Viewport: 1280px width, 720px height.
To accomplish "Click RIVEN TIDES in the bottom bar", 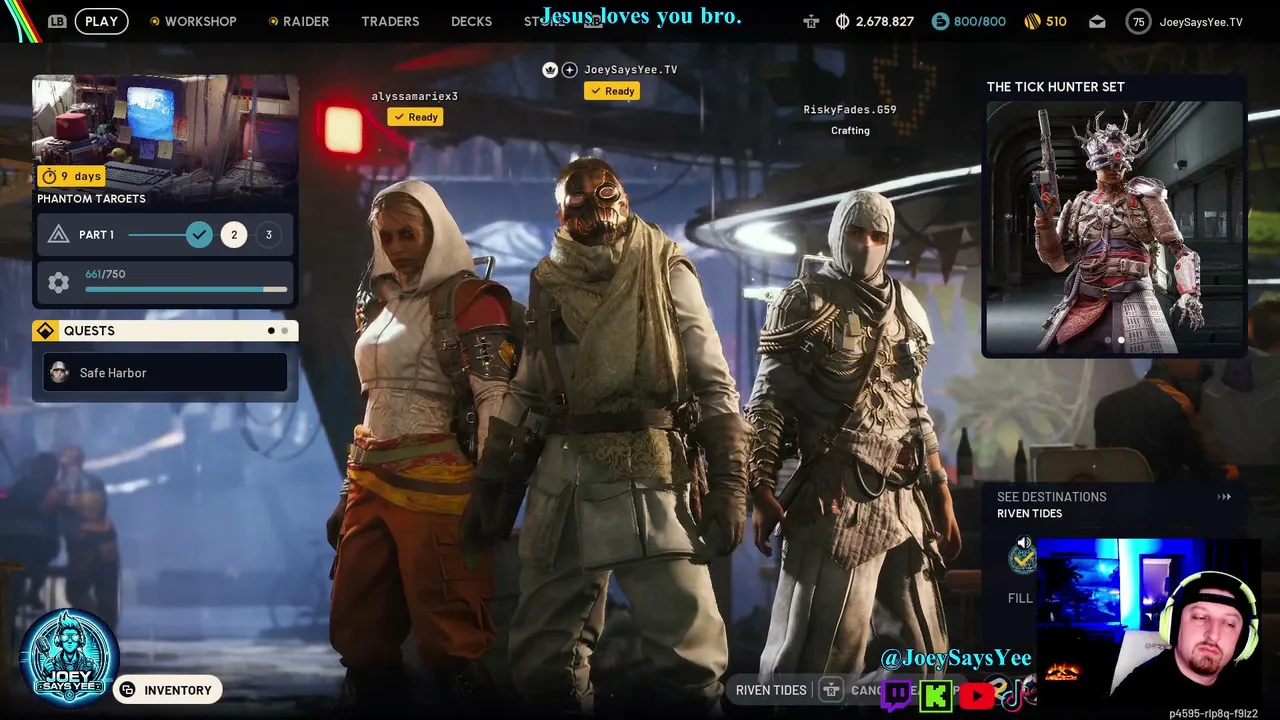I will click(x=771, y=690).
